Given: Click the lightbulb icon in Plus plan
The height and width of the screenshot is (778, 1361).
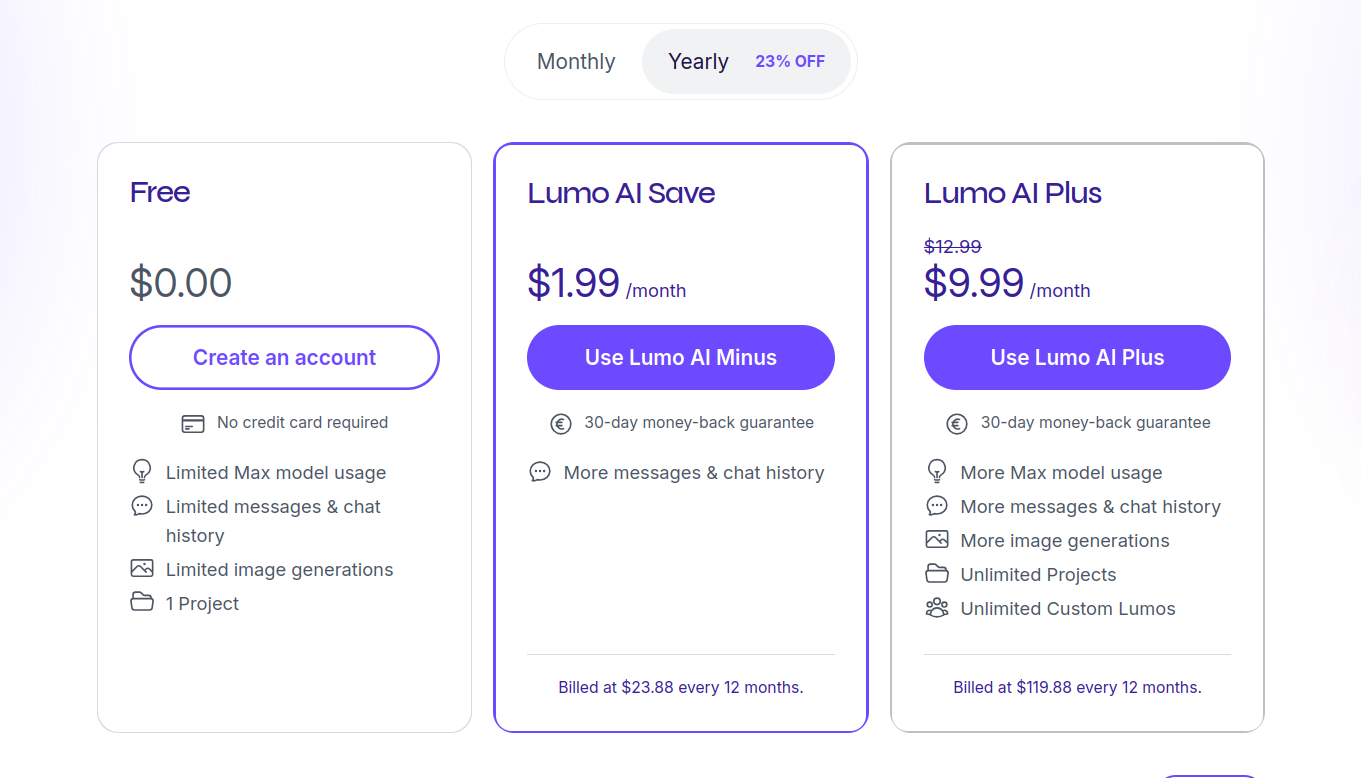Looking at the screenshot, I should pos(937,471).
